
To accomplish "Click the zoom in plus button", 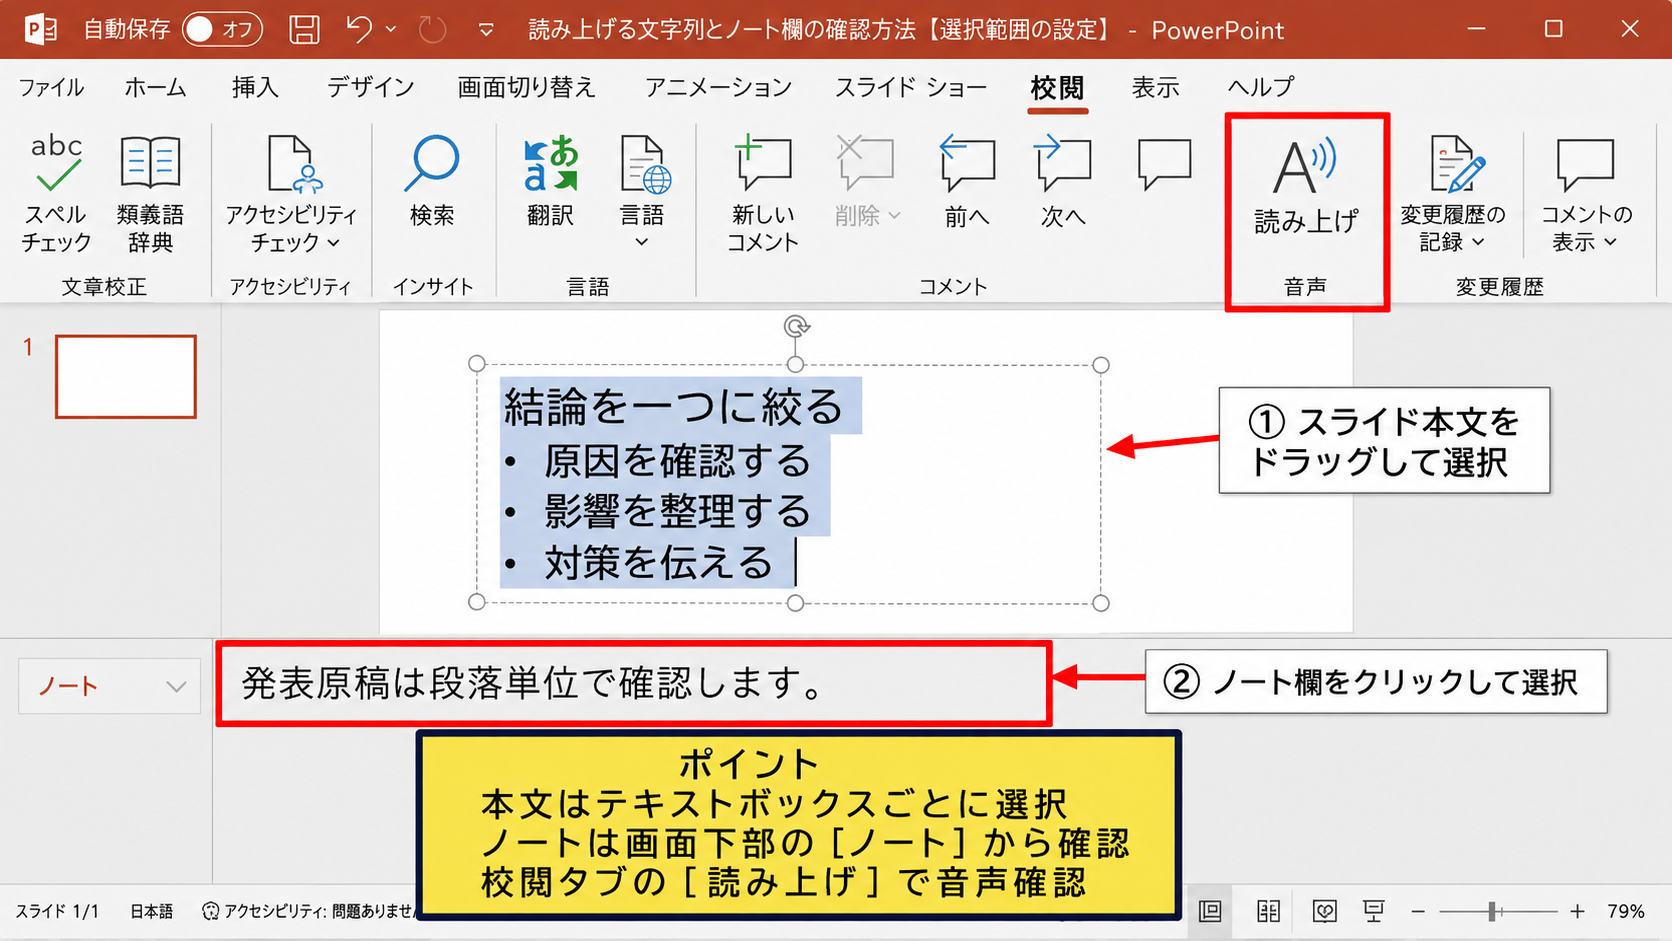I will (1577, 911).
